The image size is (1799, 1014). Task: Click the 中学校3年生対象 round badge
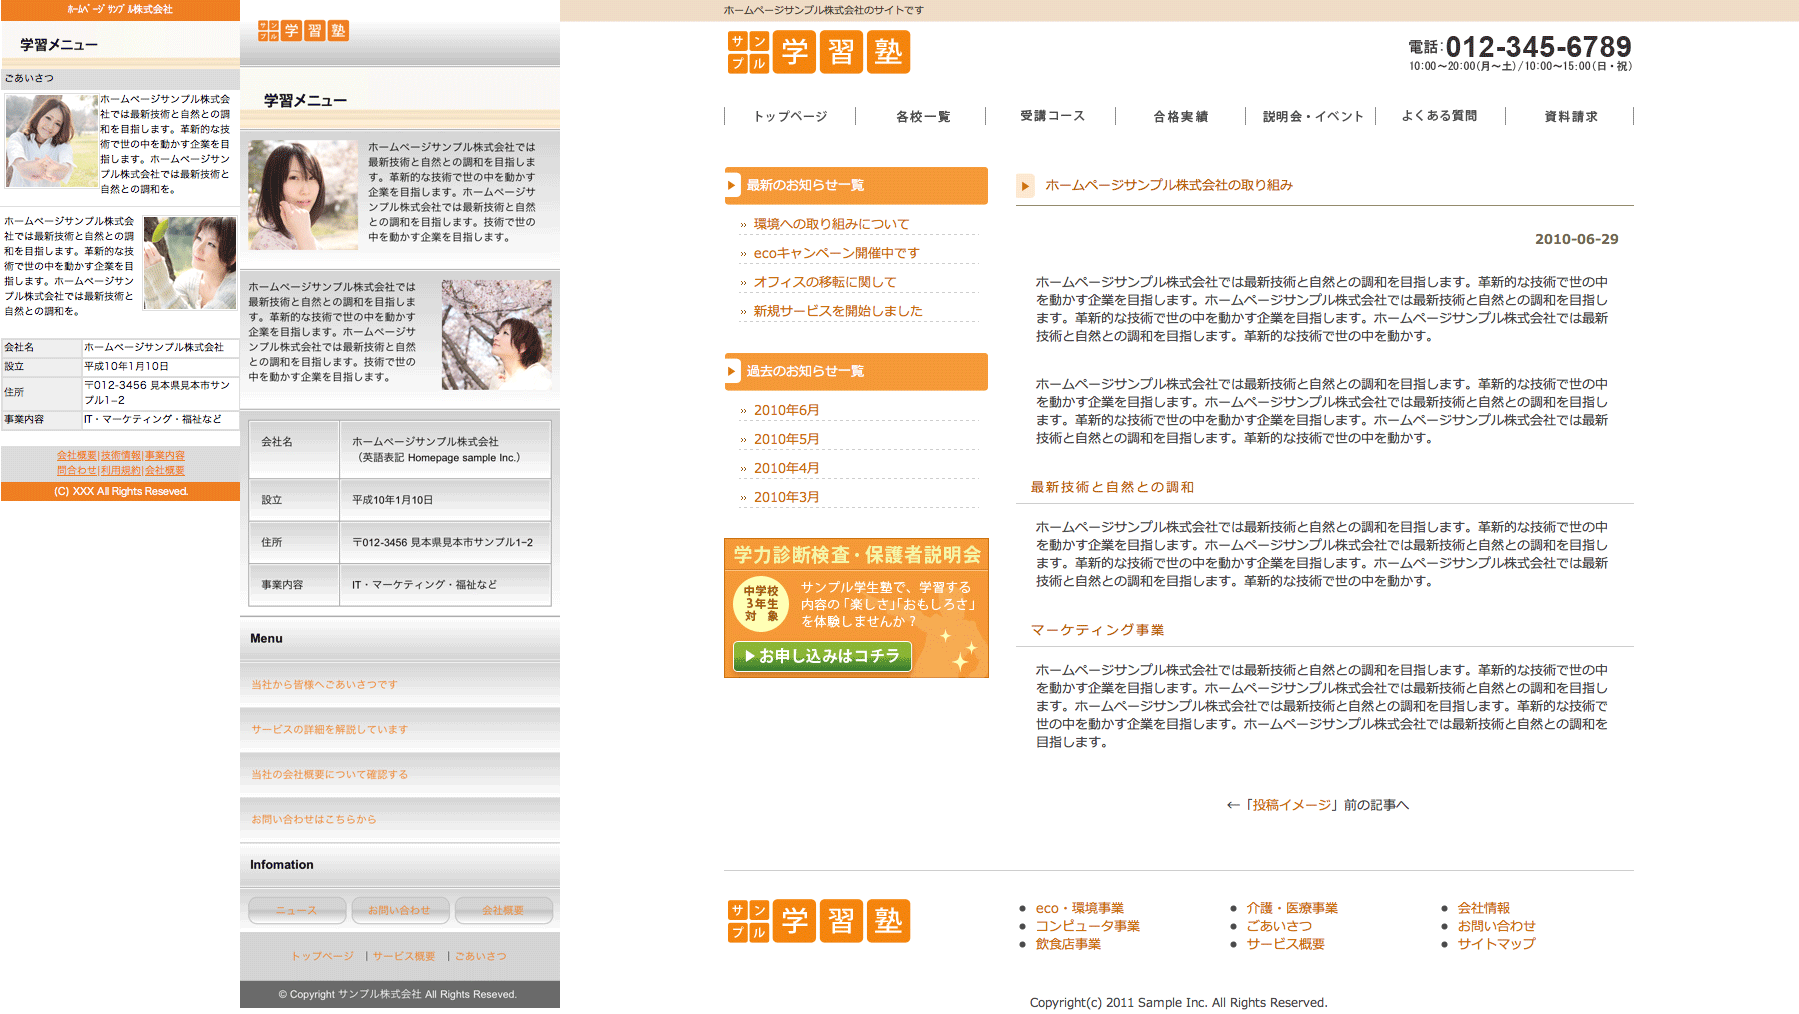point(760,604)
